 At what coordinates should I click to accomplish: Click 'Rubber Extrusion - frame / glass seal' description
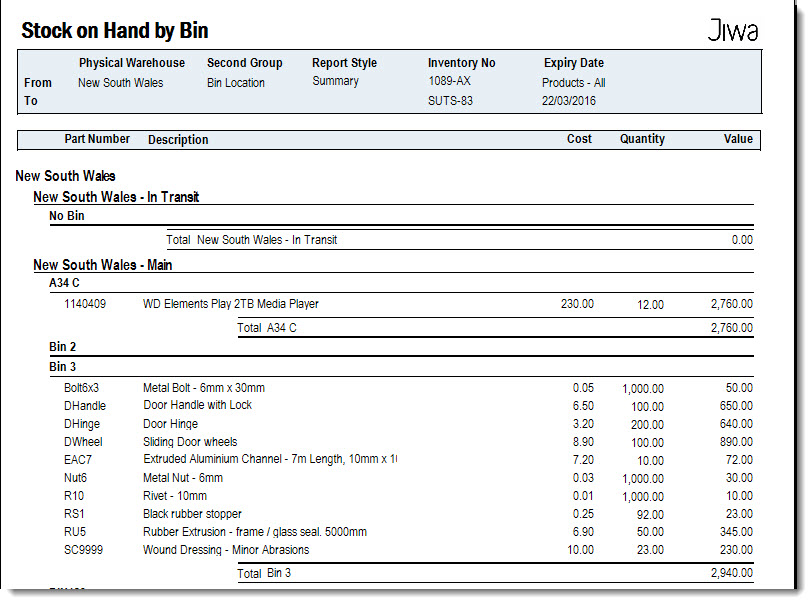[x=255, y=532]
